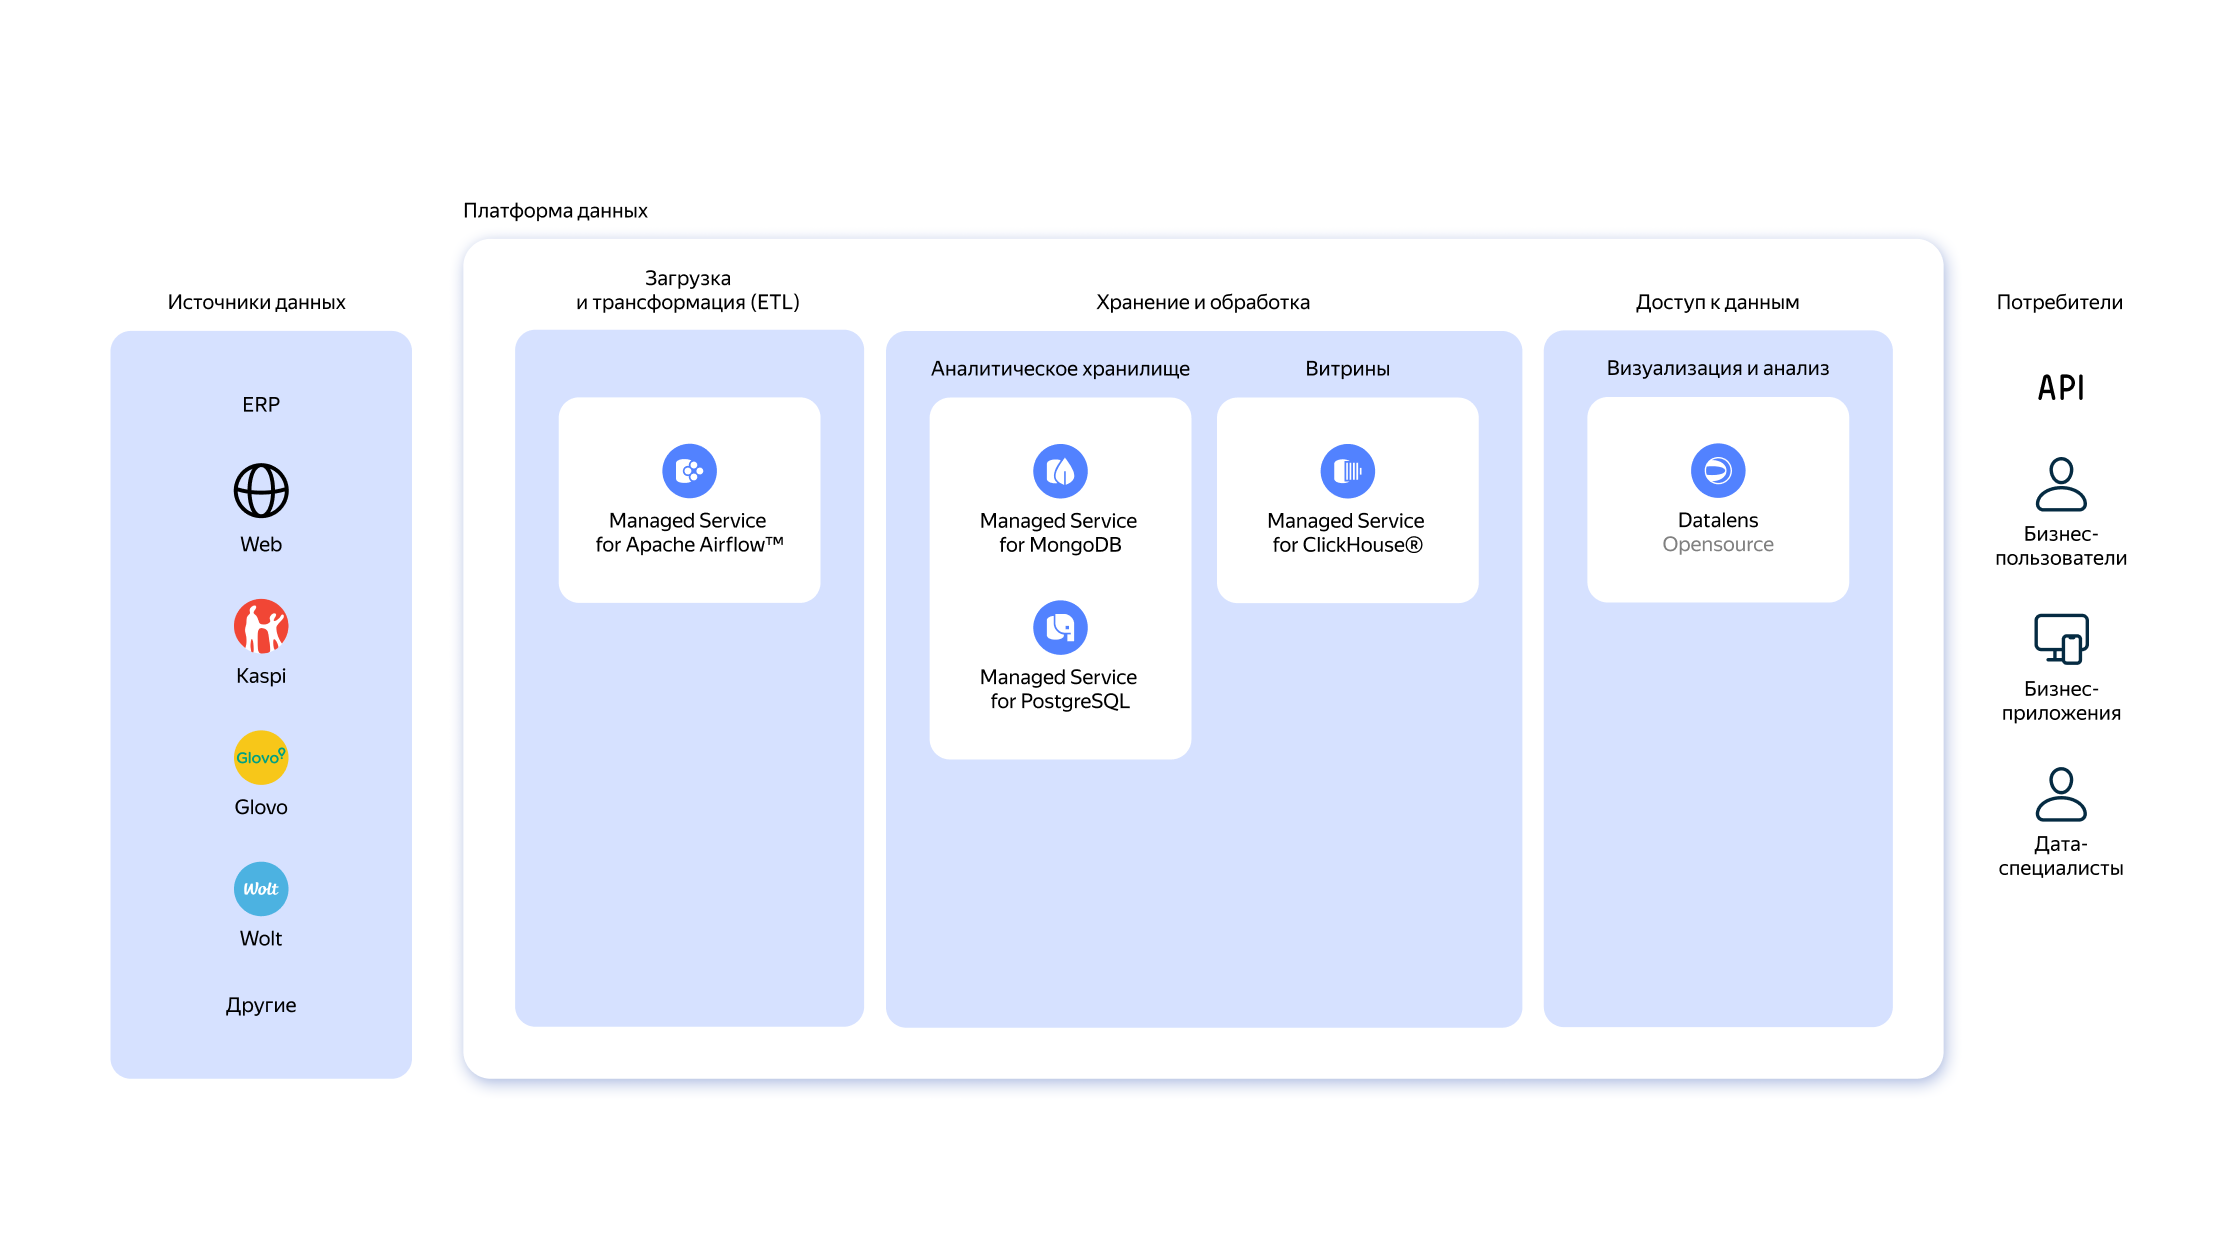
Task: Click the API label under Потребители
Action: 2061,388
